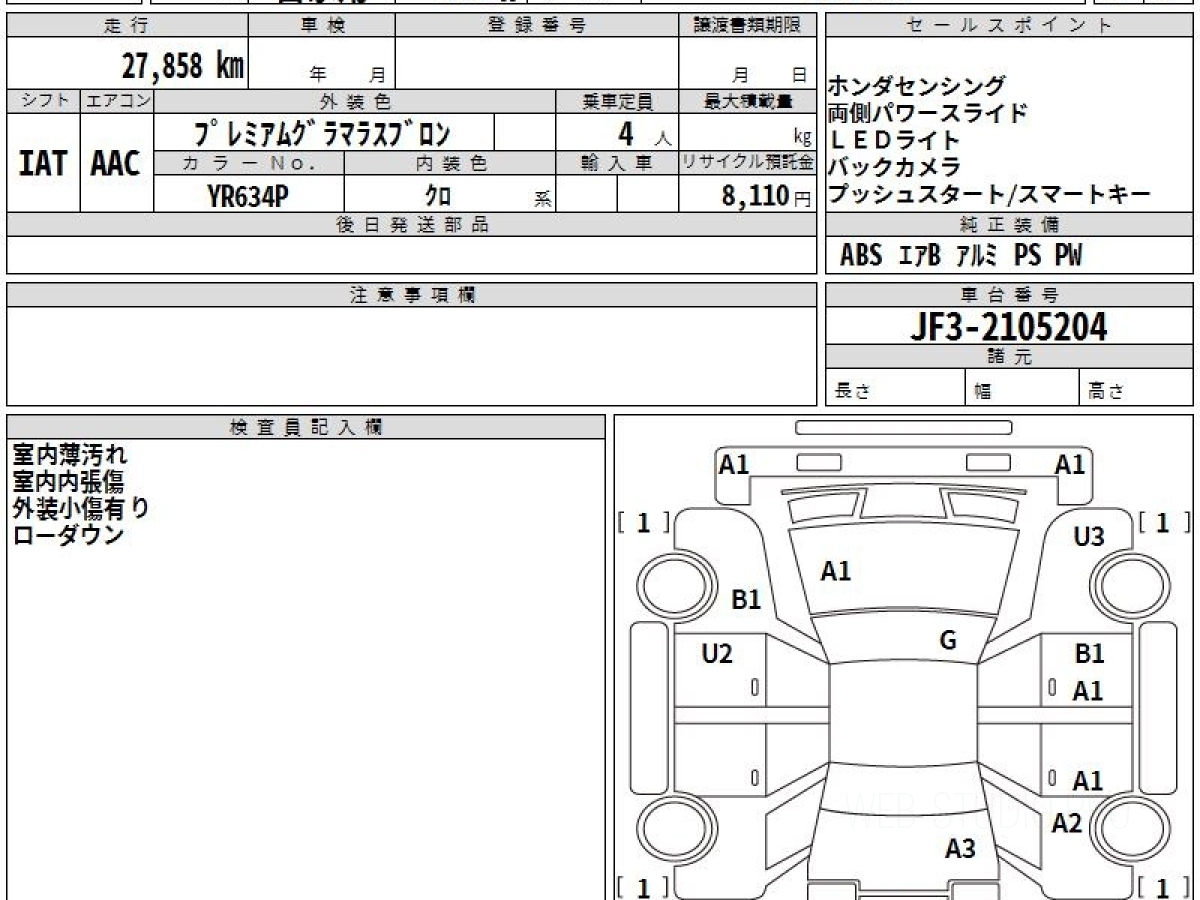
Task: Select the PW equipment label
Action: [1068, 256]
